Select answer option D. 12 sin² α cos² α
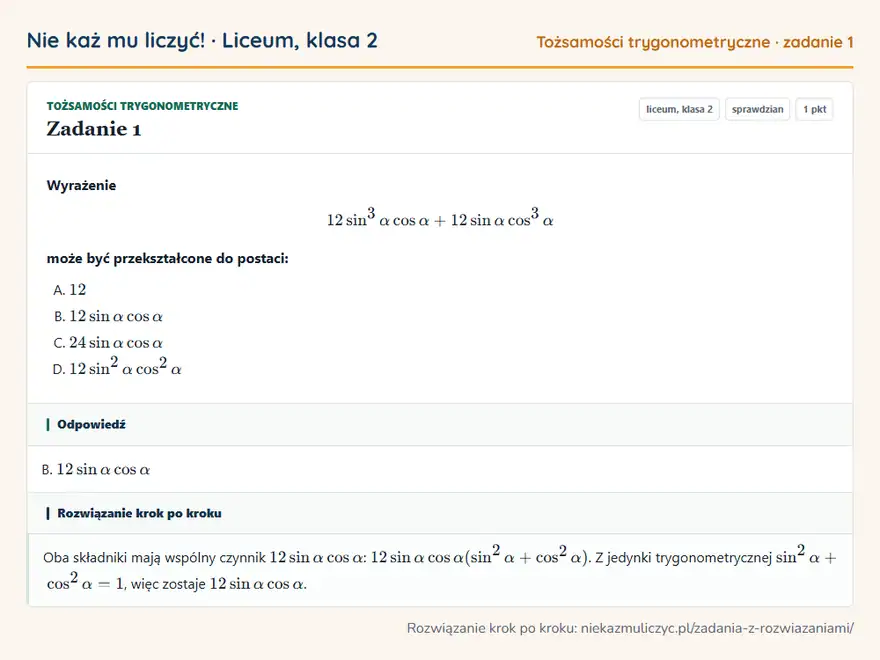Screen dimensions: 880x660 [x=117, y=367]
